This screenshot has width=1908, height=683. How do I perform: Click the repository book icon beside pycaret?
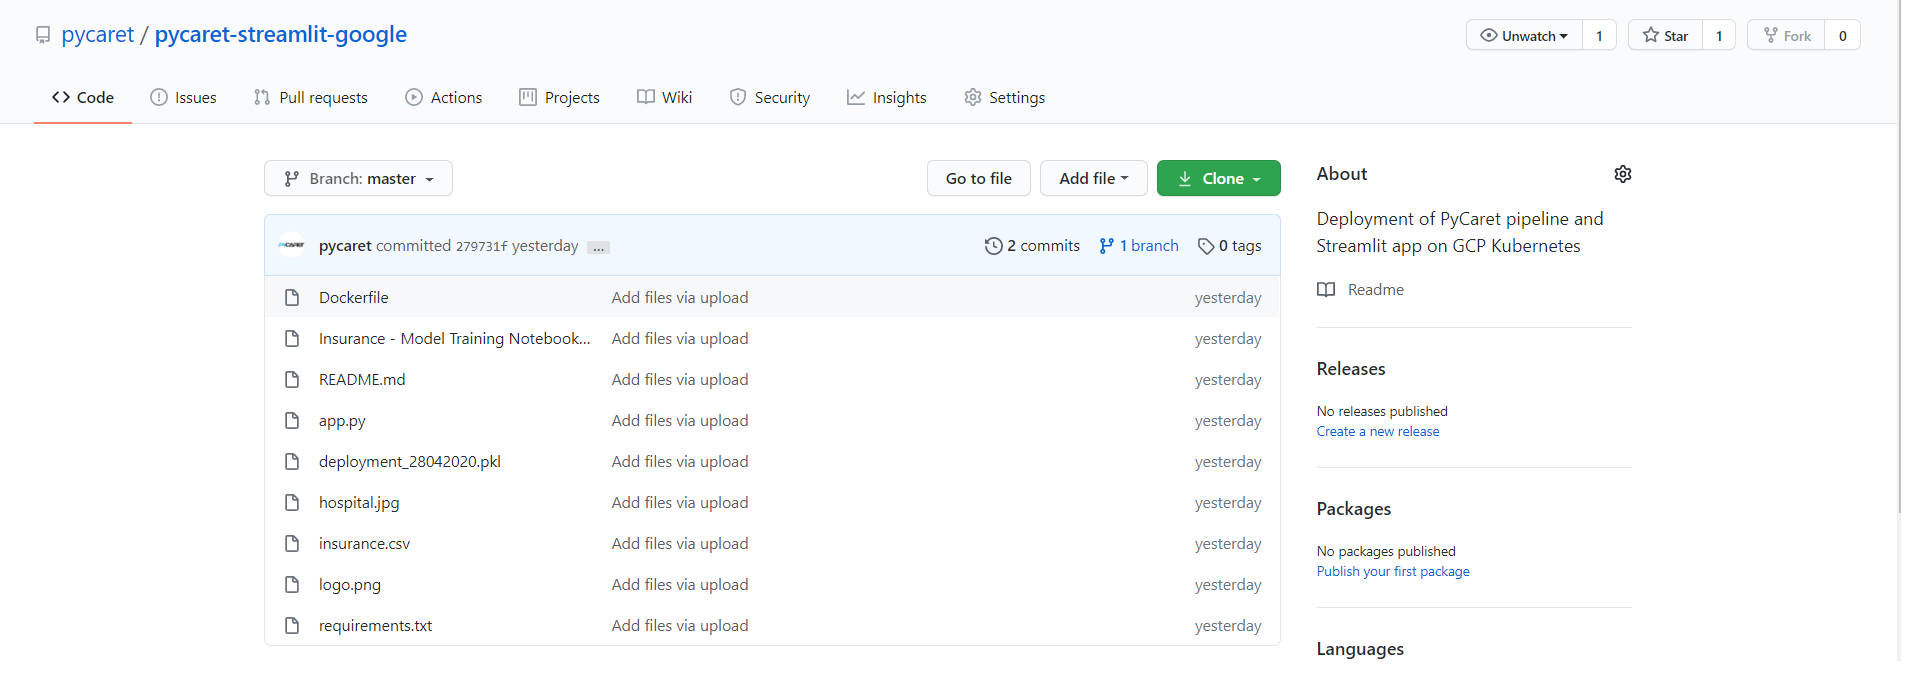coord(43,35)
